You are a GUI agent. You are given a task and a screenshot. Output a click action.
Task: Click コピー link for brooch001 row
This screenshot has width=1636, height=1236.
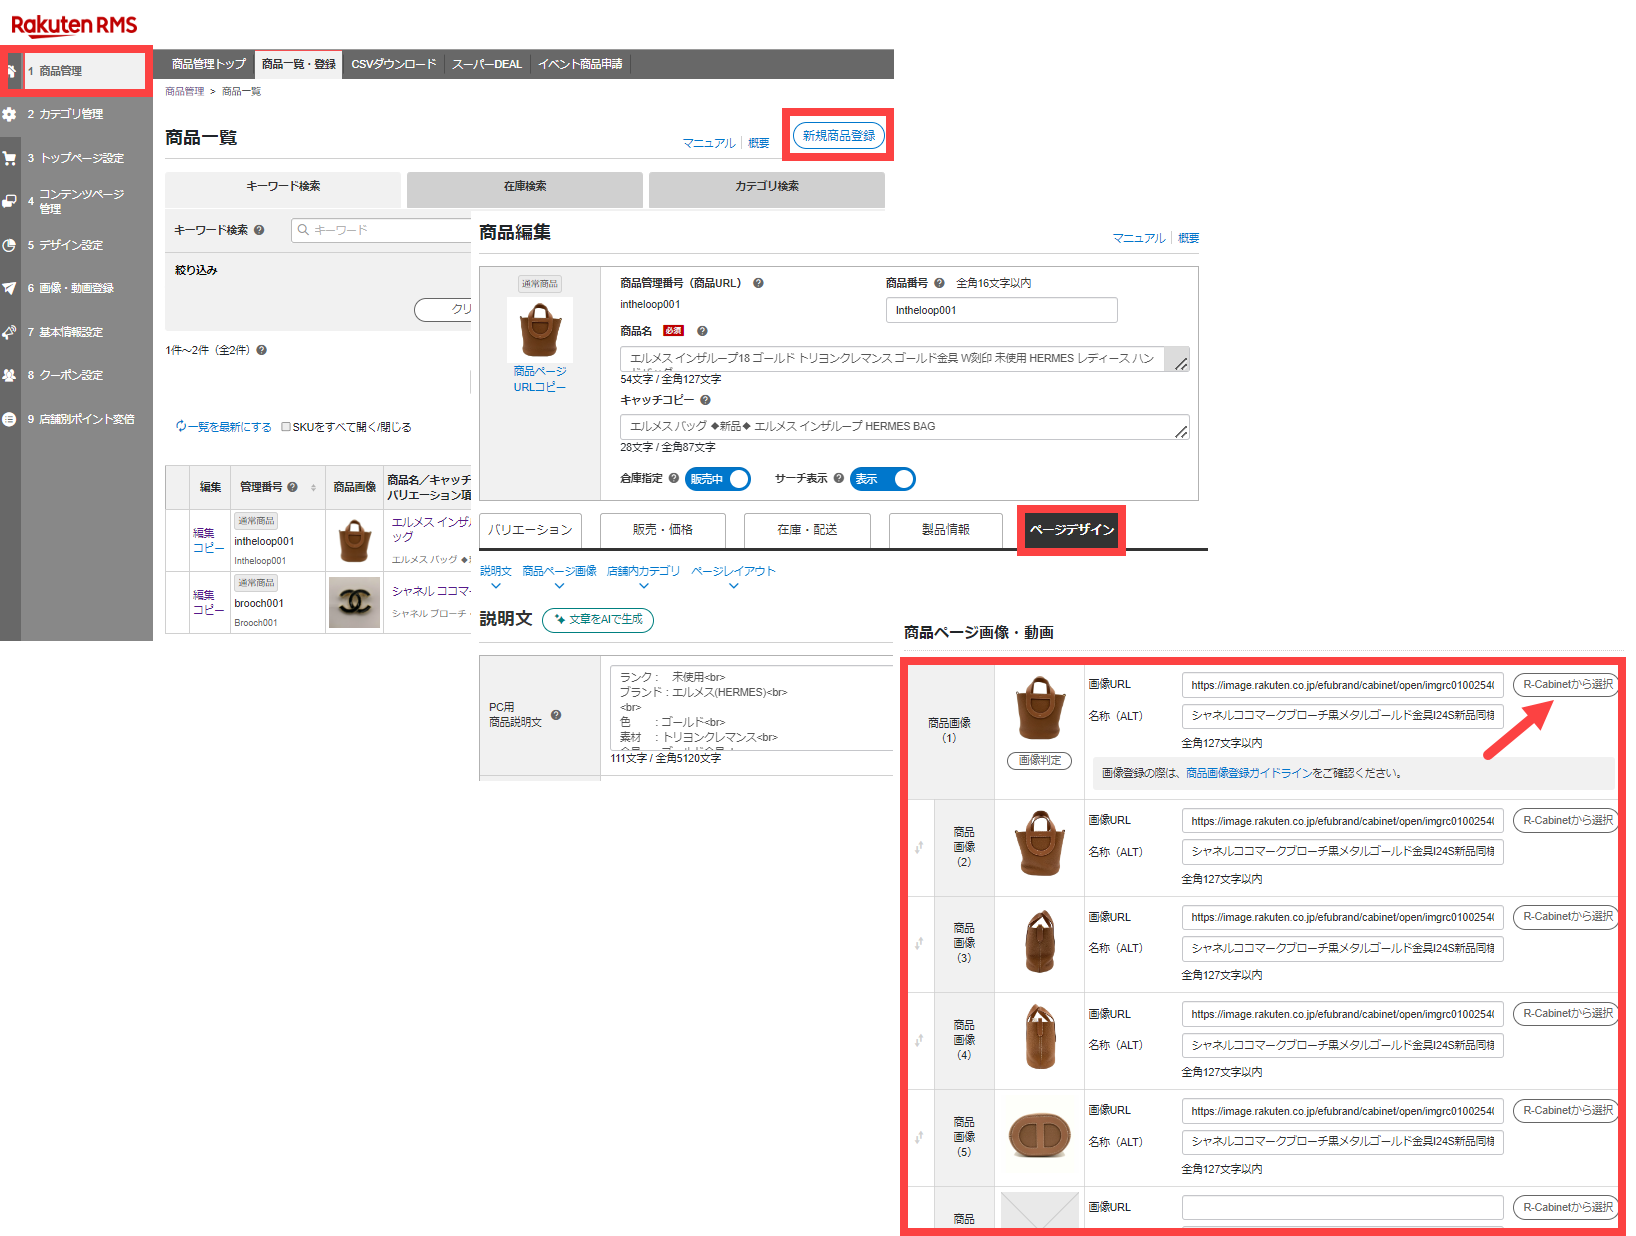click(x=208, y=610)
